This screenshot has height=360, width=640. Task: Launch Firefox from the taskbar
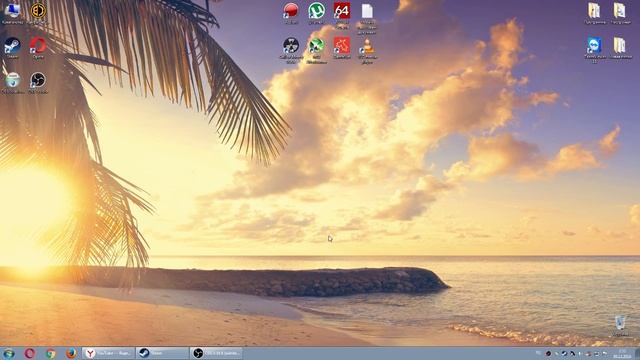(71, 353)
